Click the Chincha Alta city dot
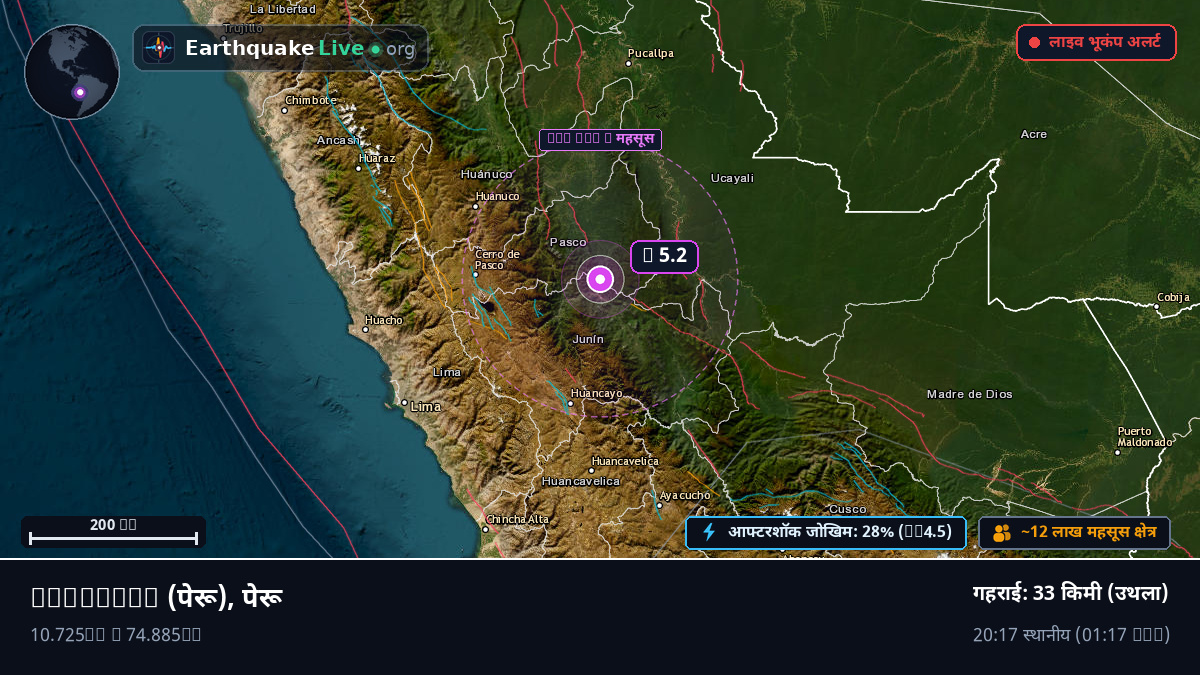This screenshot has height=675, width=1200. 485,529
